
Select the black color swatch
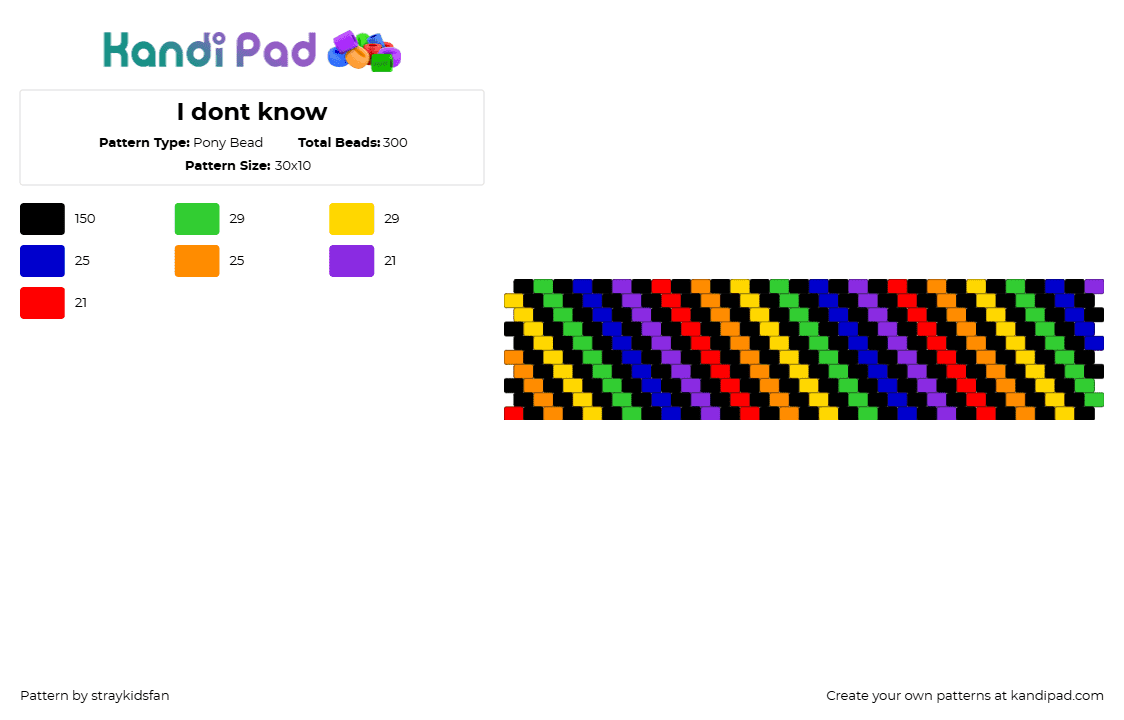click(x=42, y=219)
